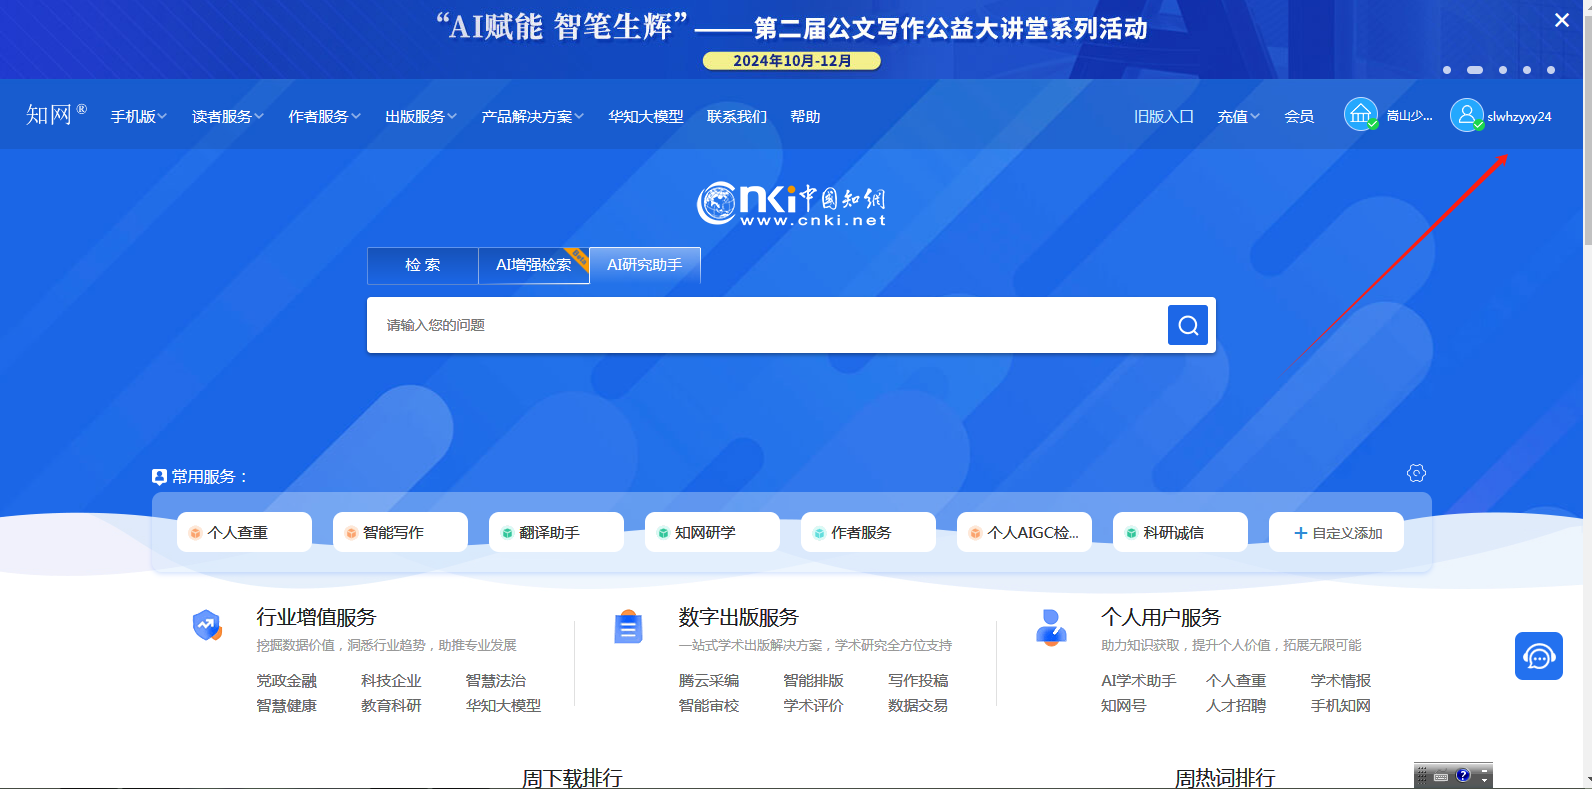Open the 智能排版 link
1592x789 pixels.
[x=814, y=681]
